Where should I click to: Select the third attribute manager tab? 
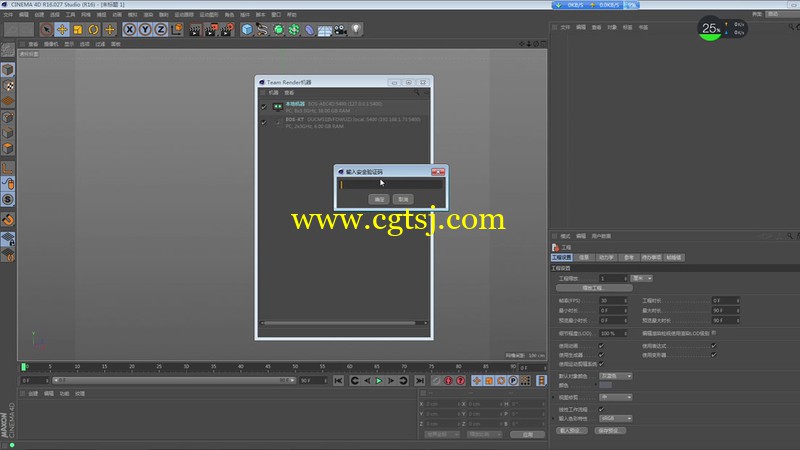606,258
